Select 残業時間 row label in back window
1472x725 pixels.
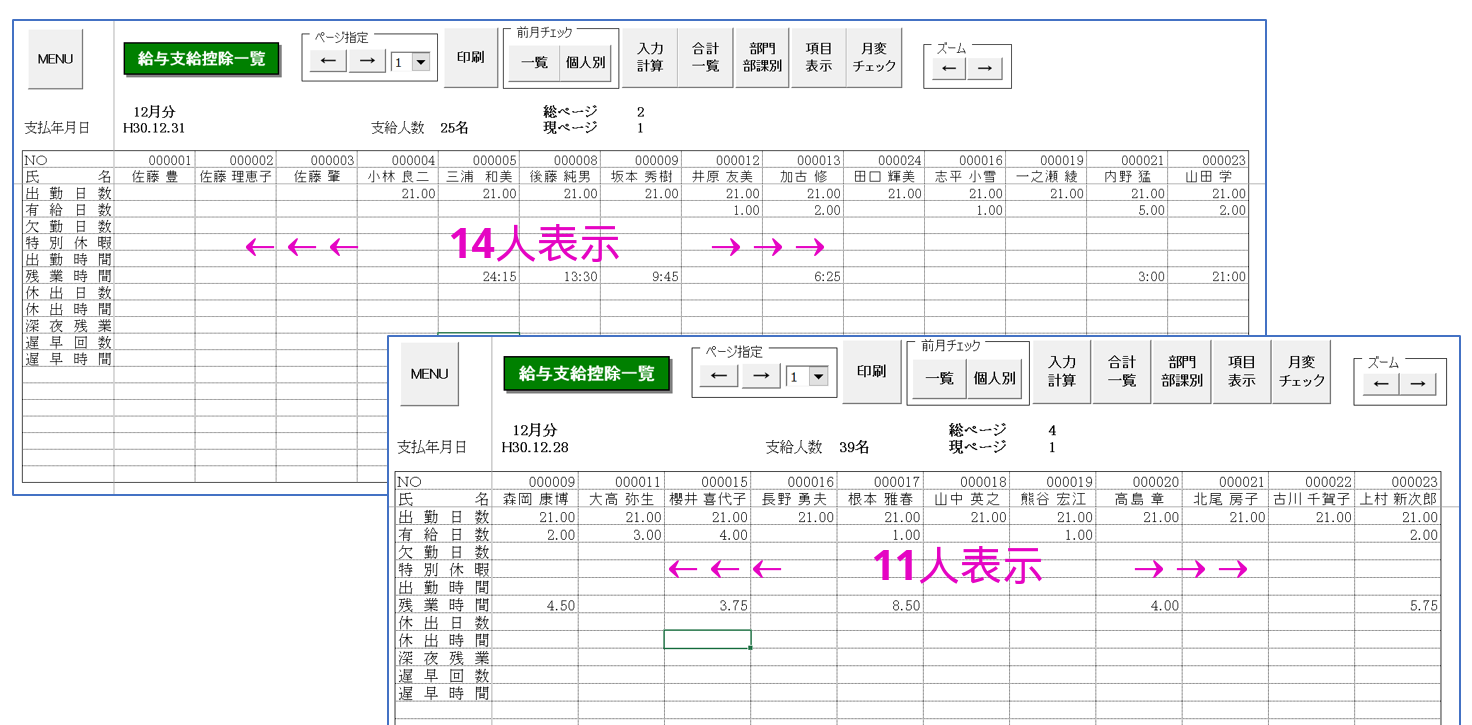[x=68, y=277]
